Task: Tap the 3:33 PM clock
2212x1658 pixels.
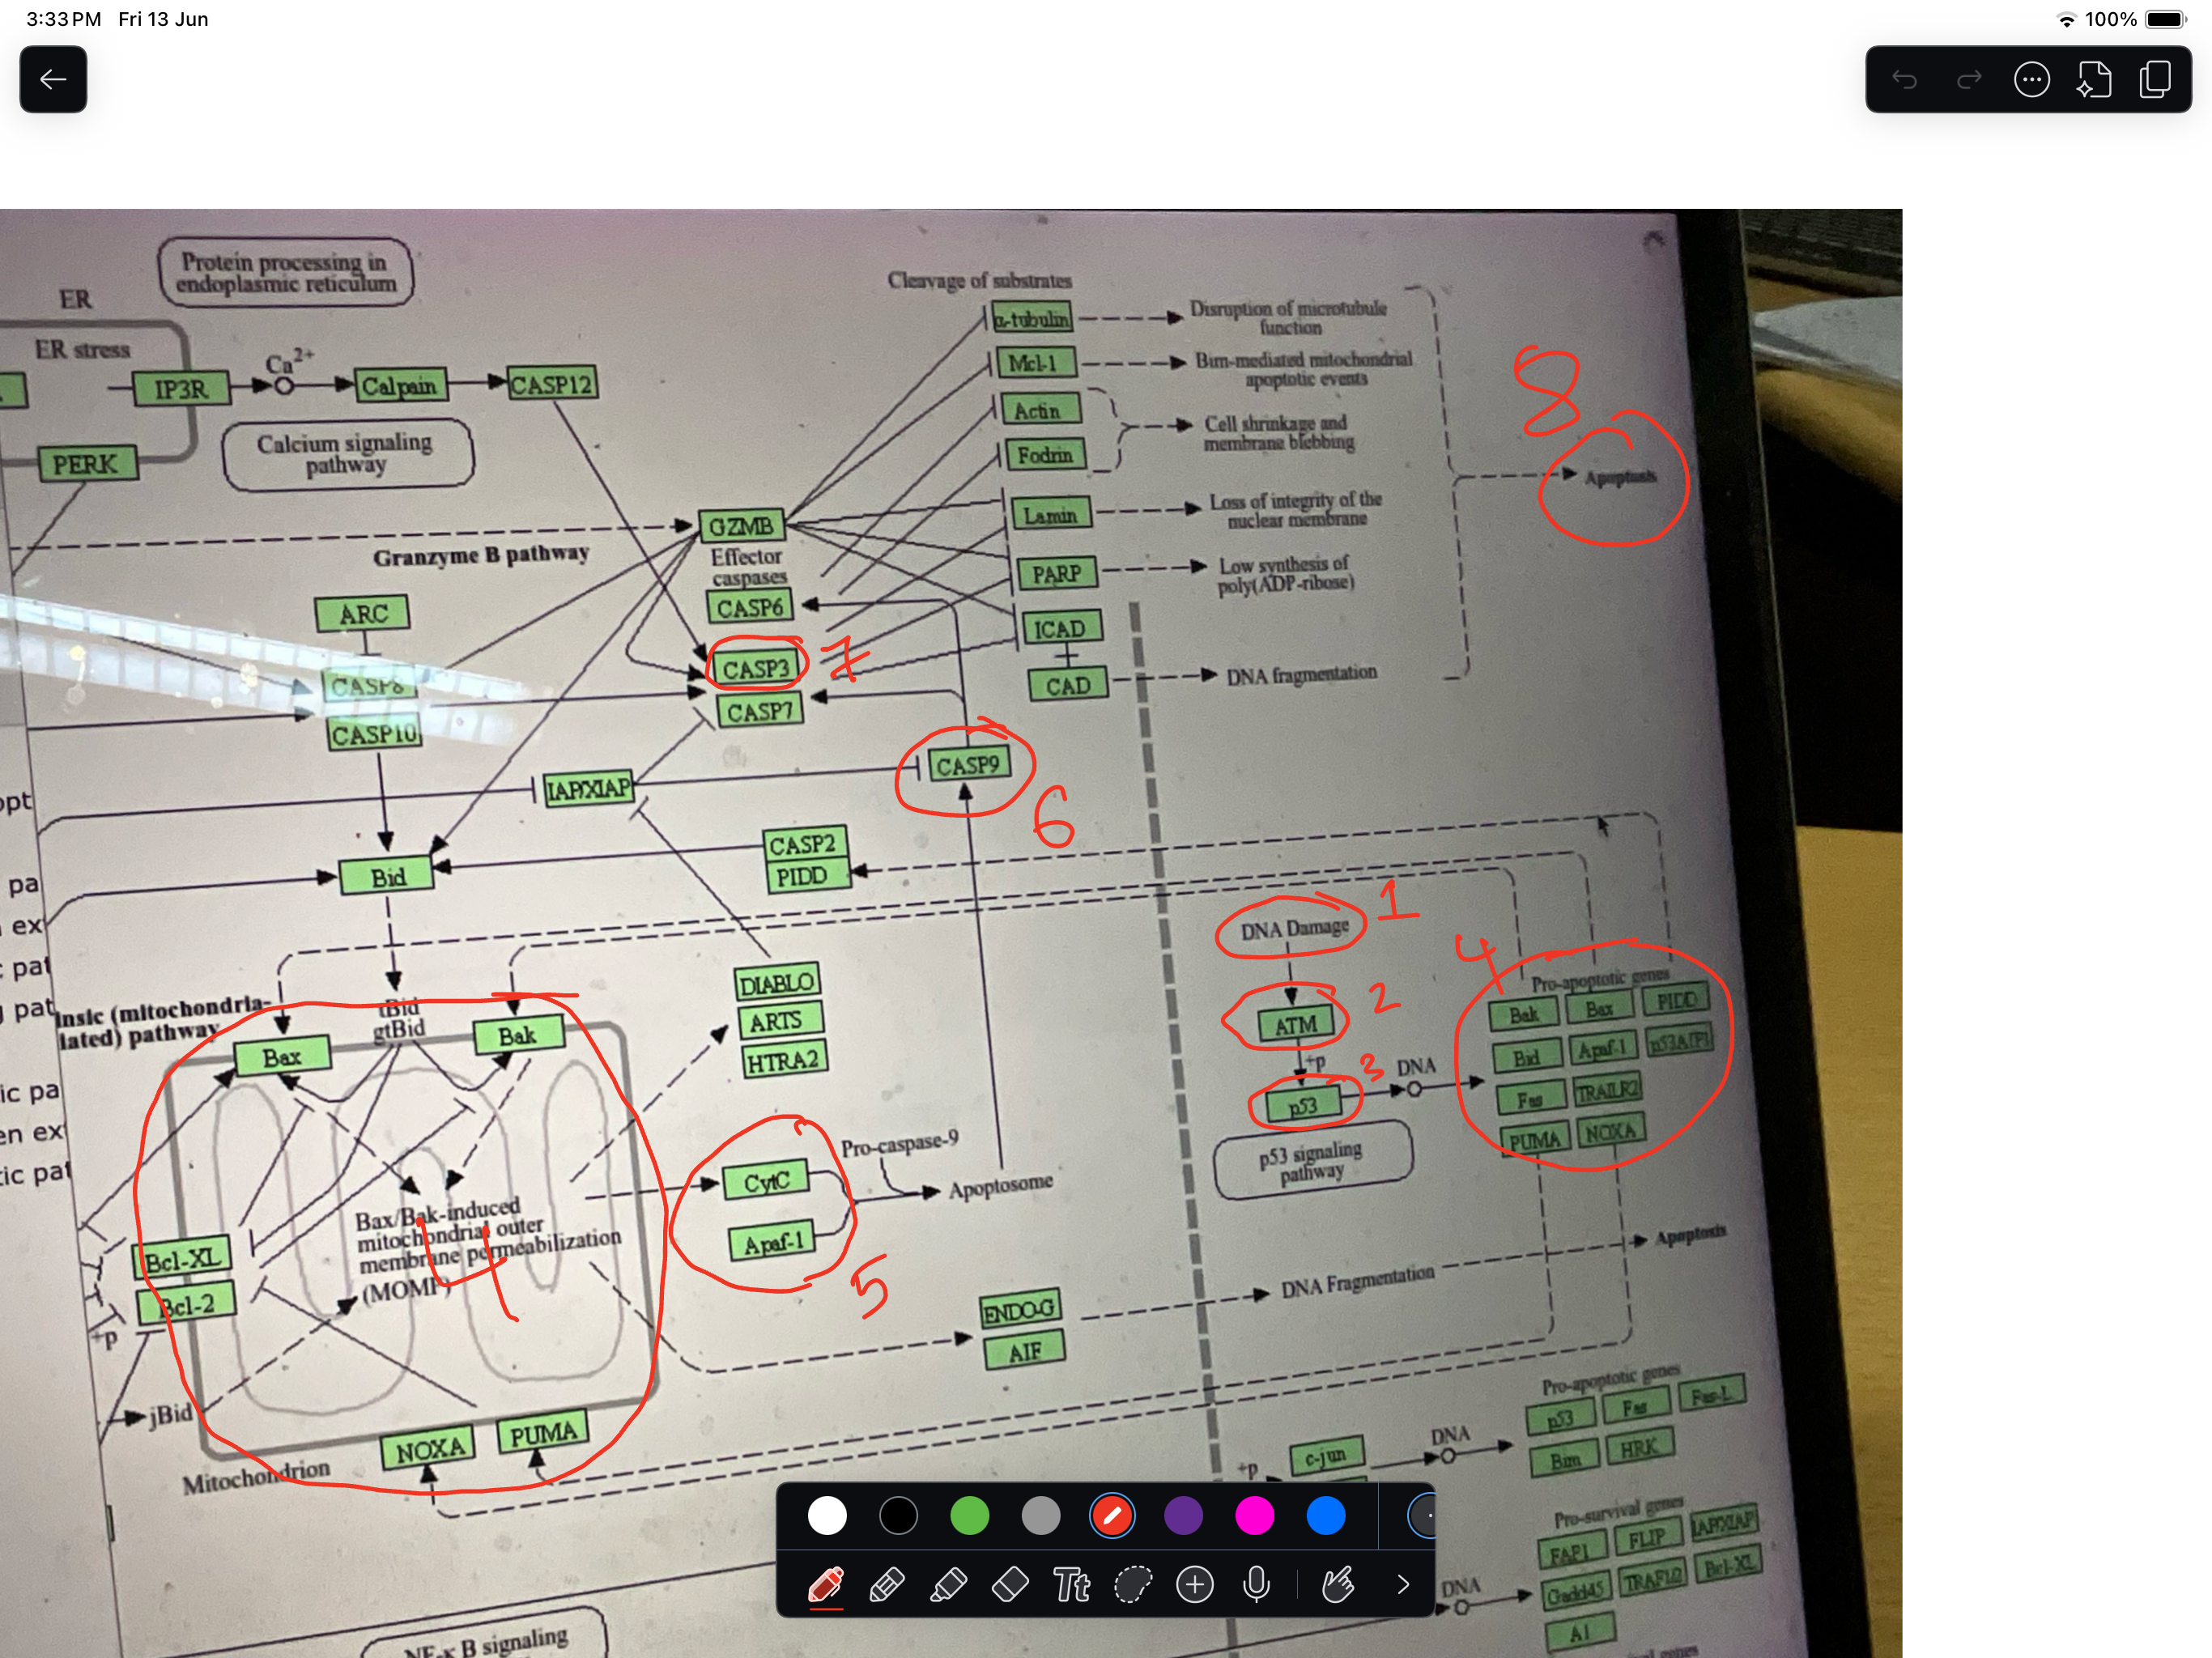Action: point(63,19)
